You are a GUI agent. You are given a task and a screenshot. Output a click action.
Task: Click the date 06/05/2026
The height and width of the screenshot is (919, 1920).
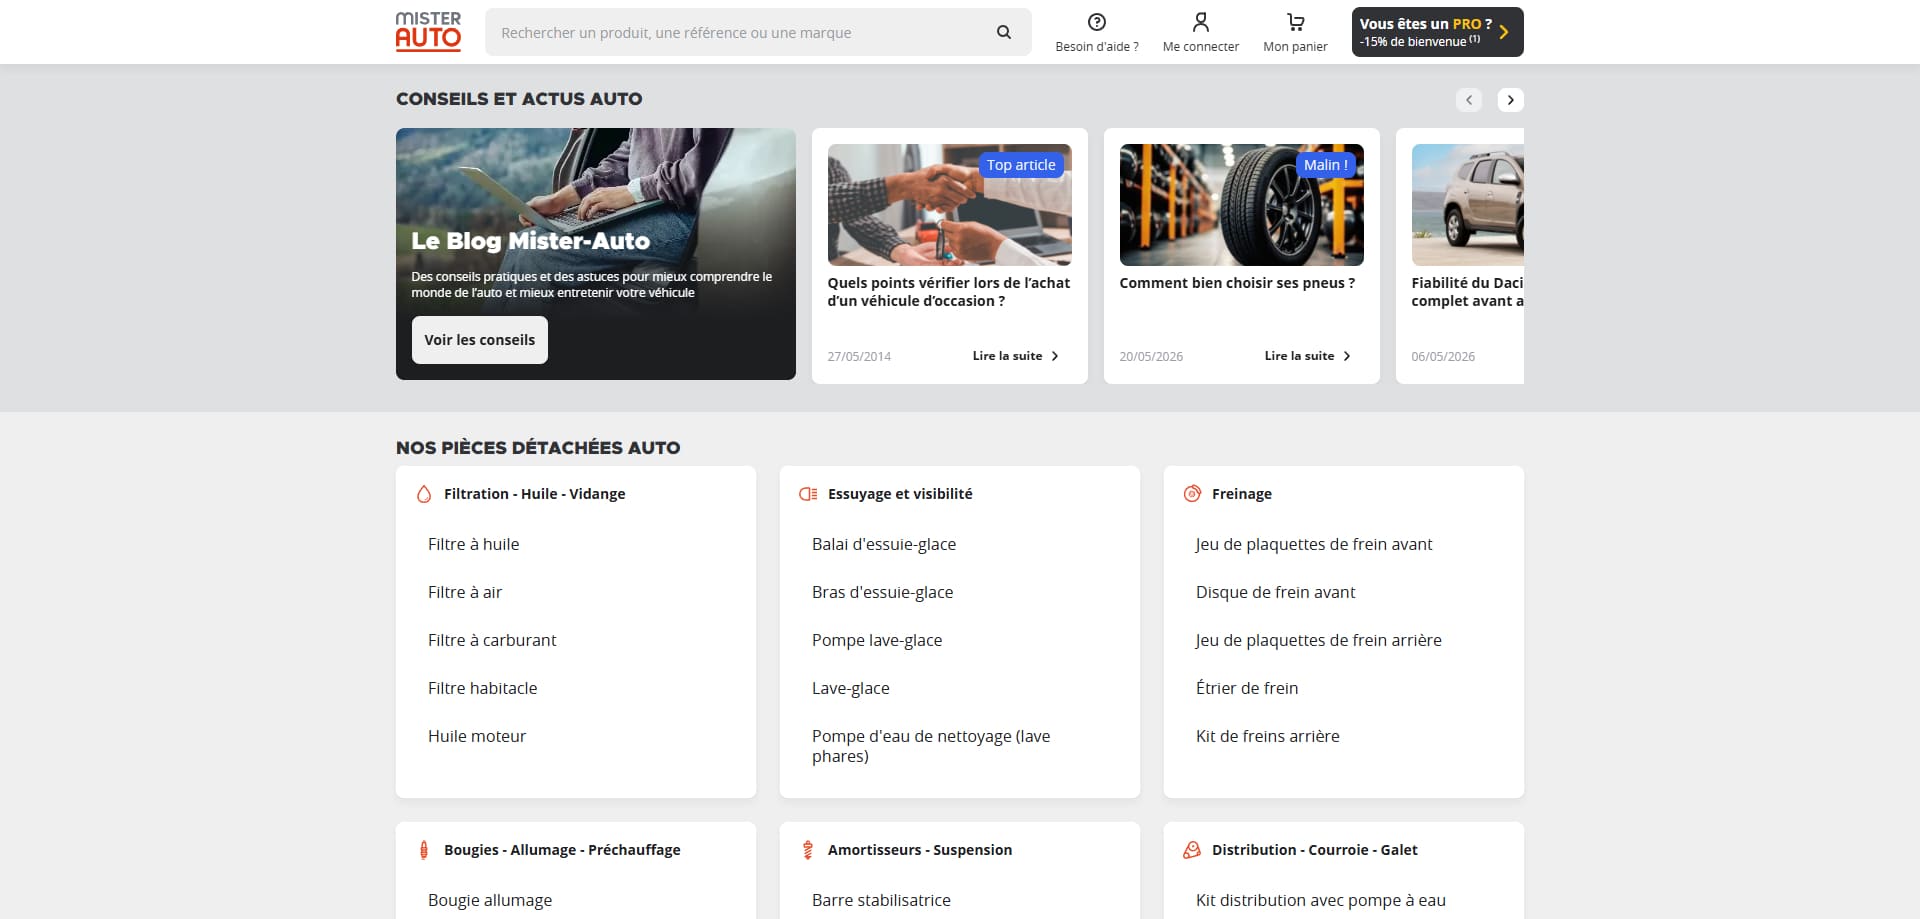tap(1443, 356)
